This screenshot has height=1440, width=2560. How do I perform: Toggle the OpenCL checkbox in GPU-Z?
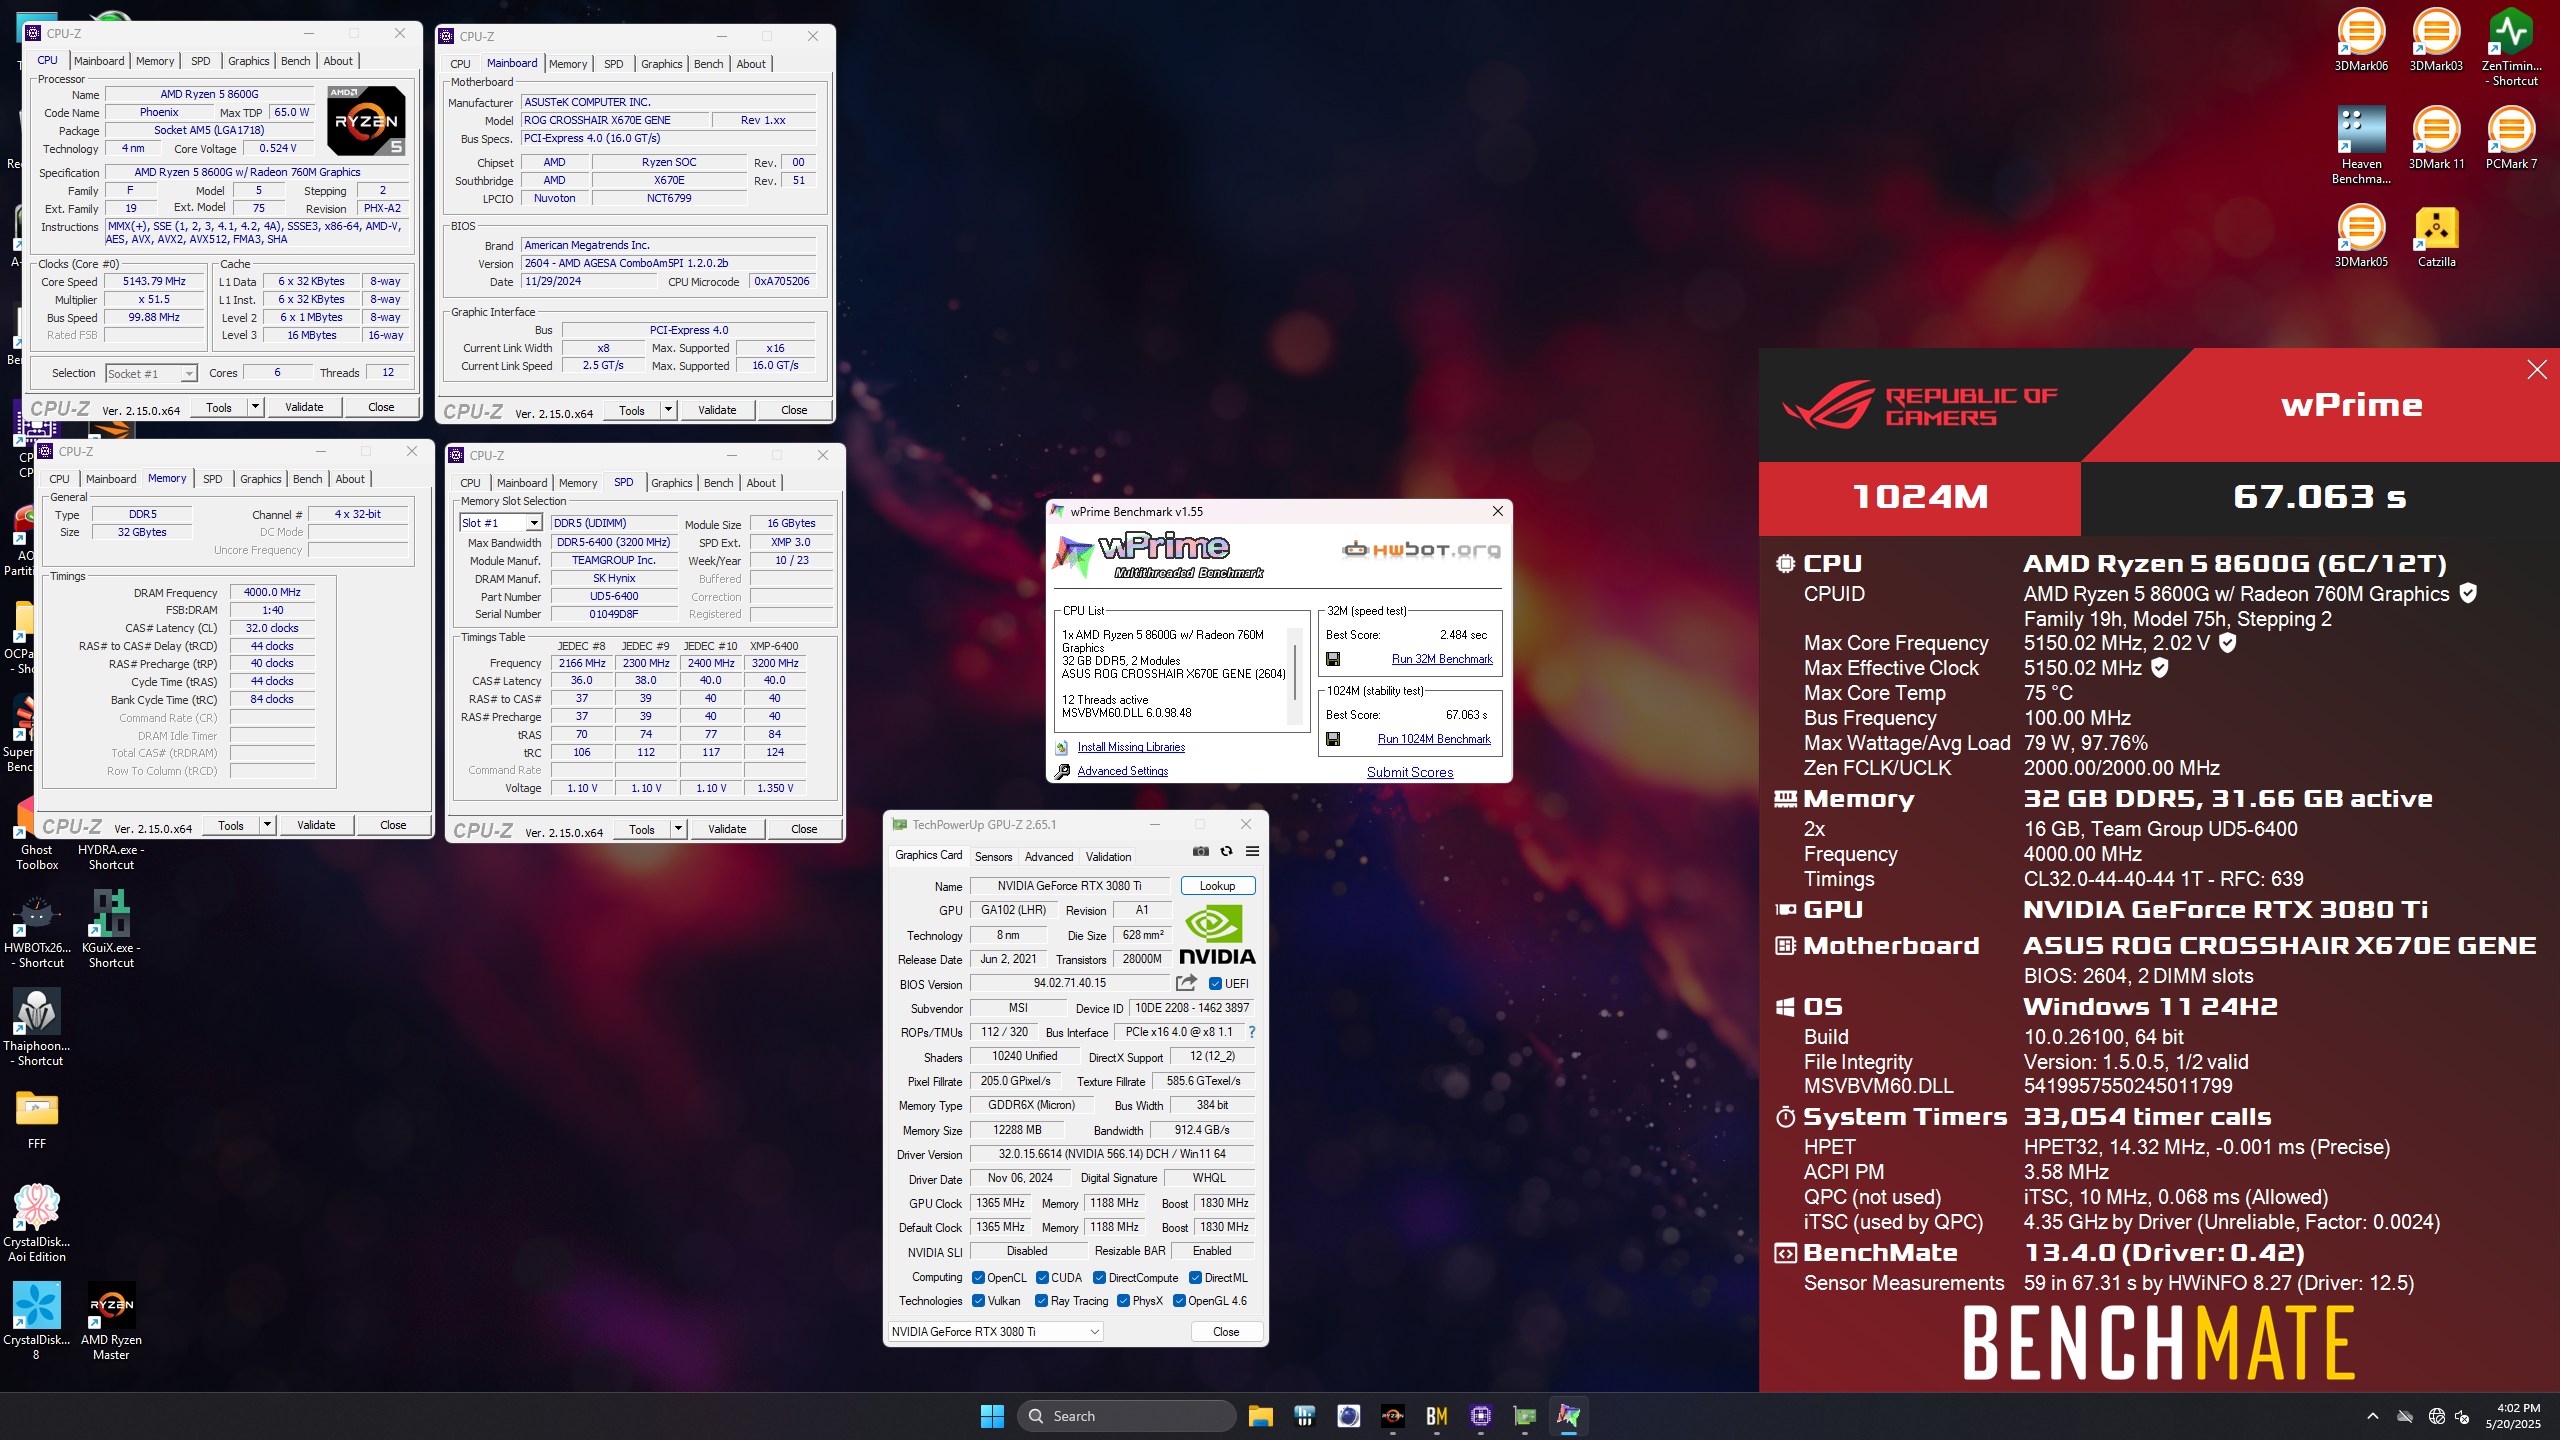pyautogui.click(x=978, y=1277)
